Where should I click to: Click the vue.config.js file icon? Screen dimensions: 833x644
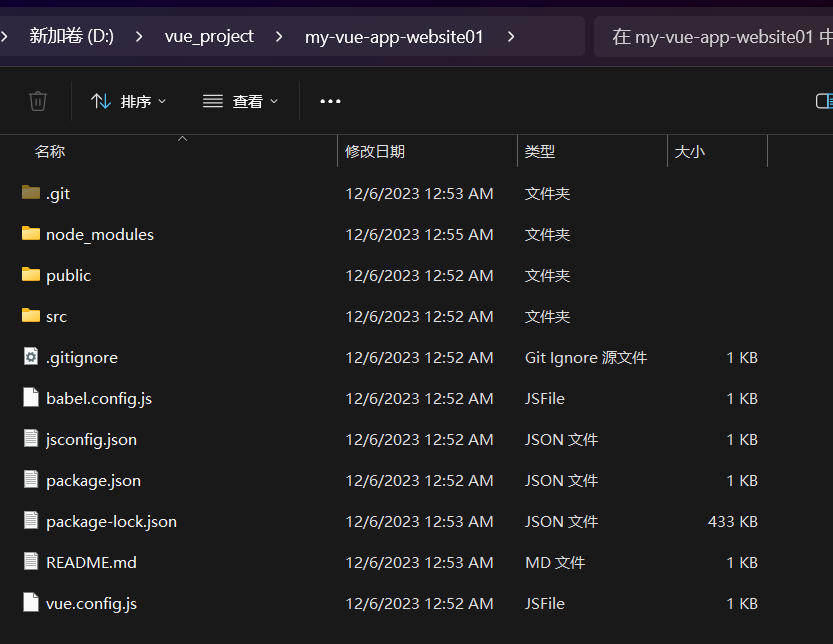(31, 603)
